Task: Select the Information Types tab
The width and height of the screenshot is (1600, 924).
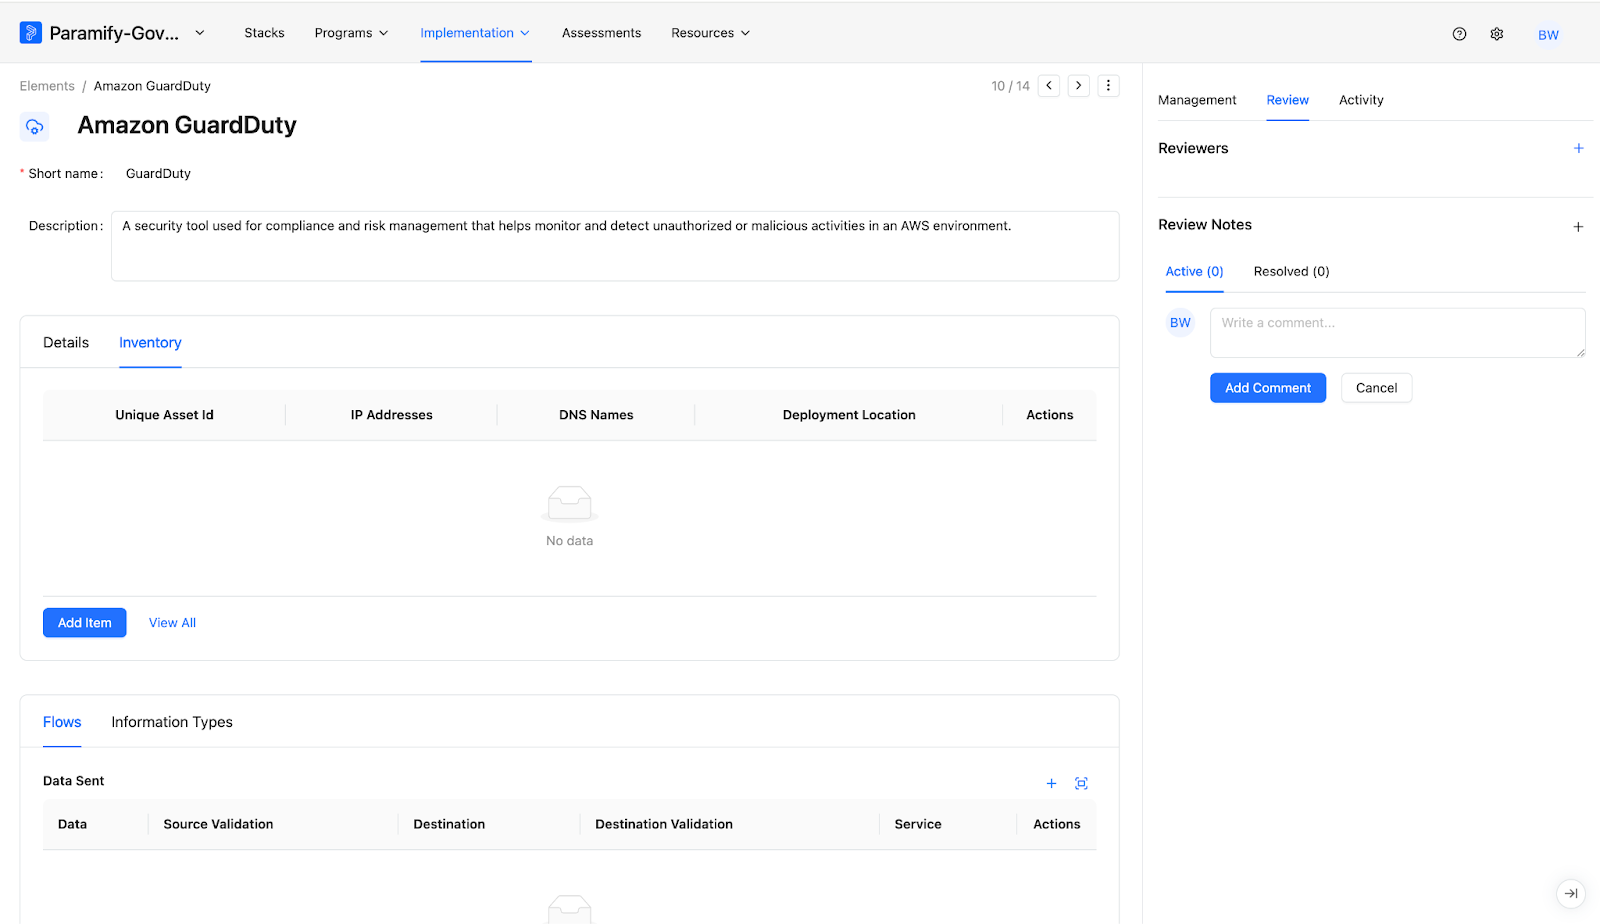Action: [172, 722]
